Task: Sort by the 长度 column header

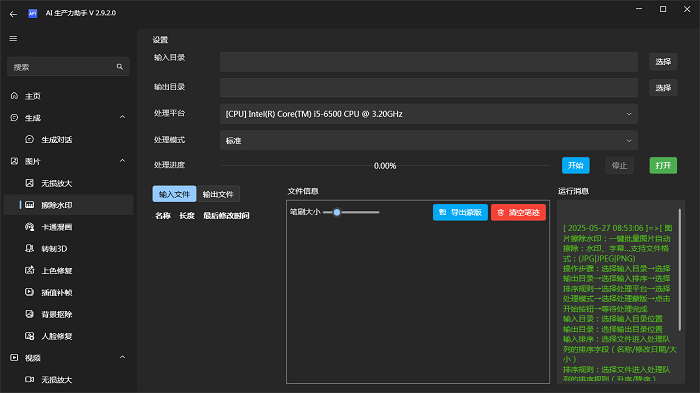Action: pos(187,216)
